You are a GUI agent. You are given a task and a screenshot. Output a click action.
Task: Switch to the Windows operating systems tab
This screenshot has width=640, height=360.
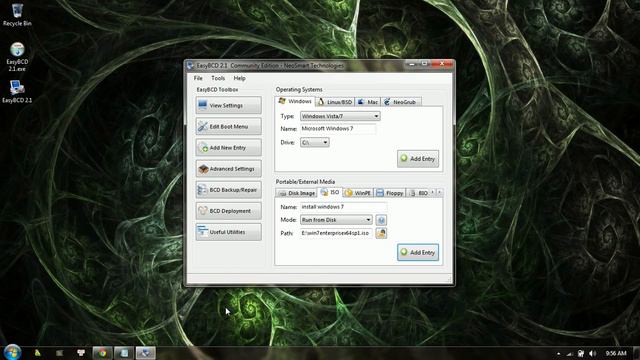coord(296,101)
